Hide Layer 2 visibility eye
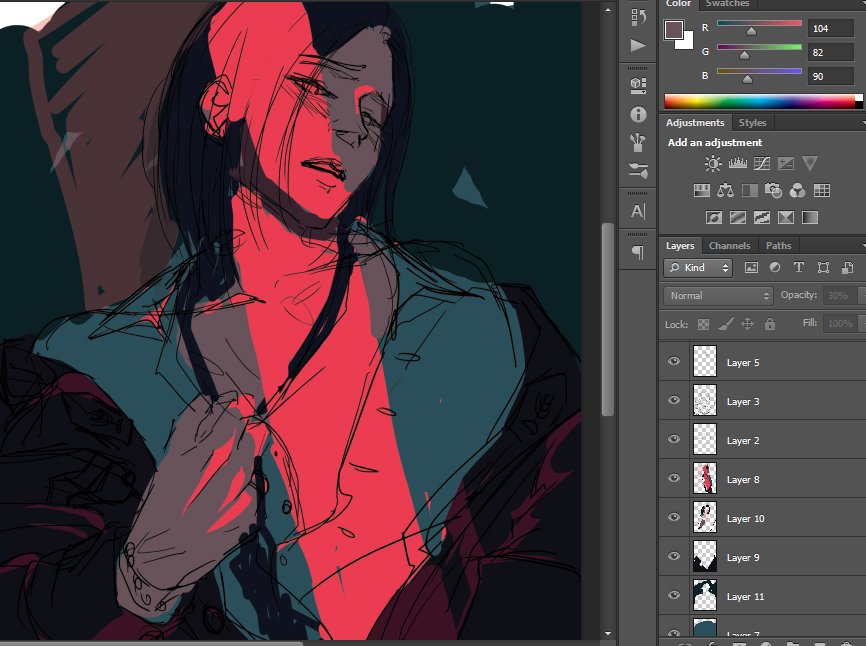Image resolution: width=866 pixels, height=646 pixels. 674,439
